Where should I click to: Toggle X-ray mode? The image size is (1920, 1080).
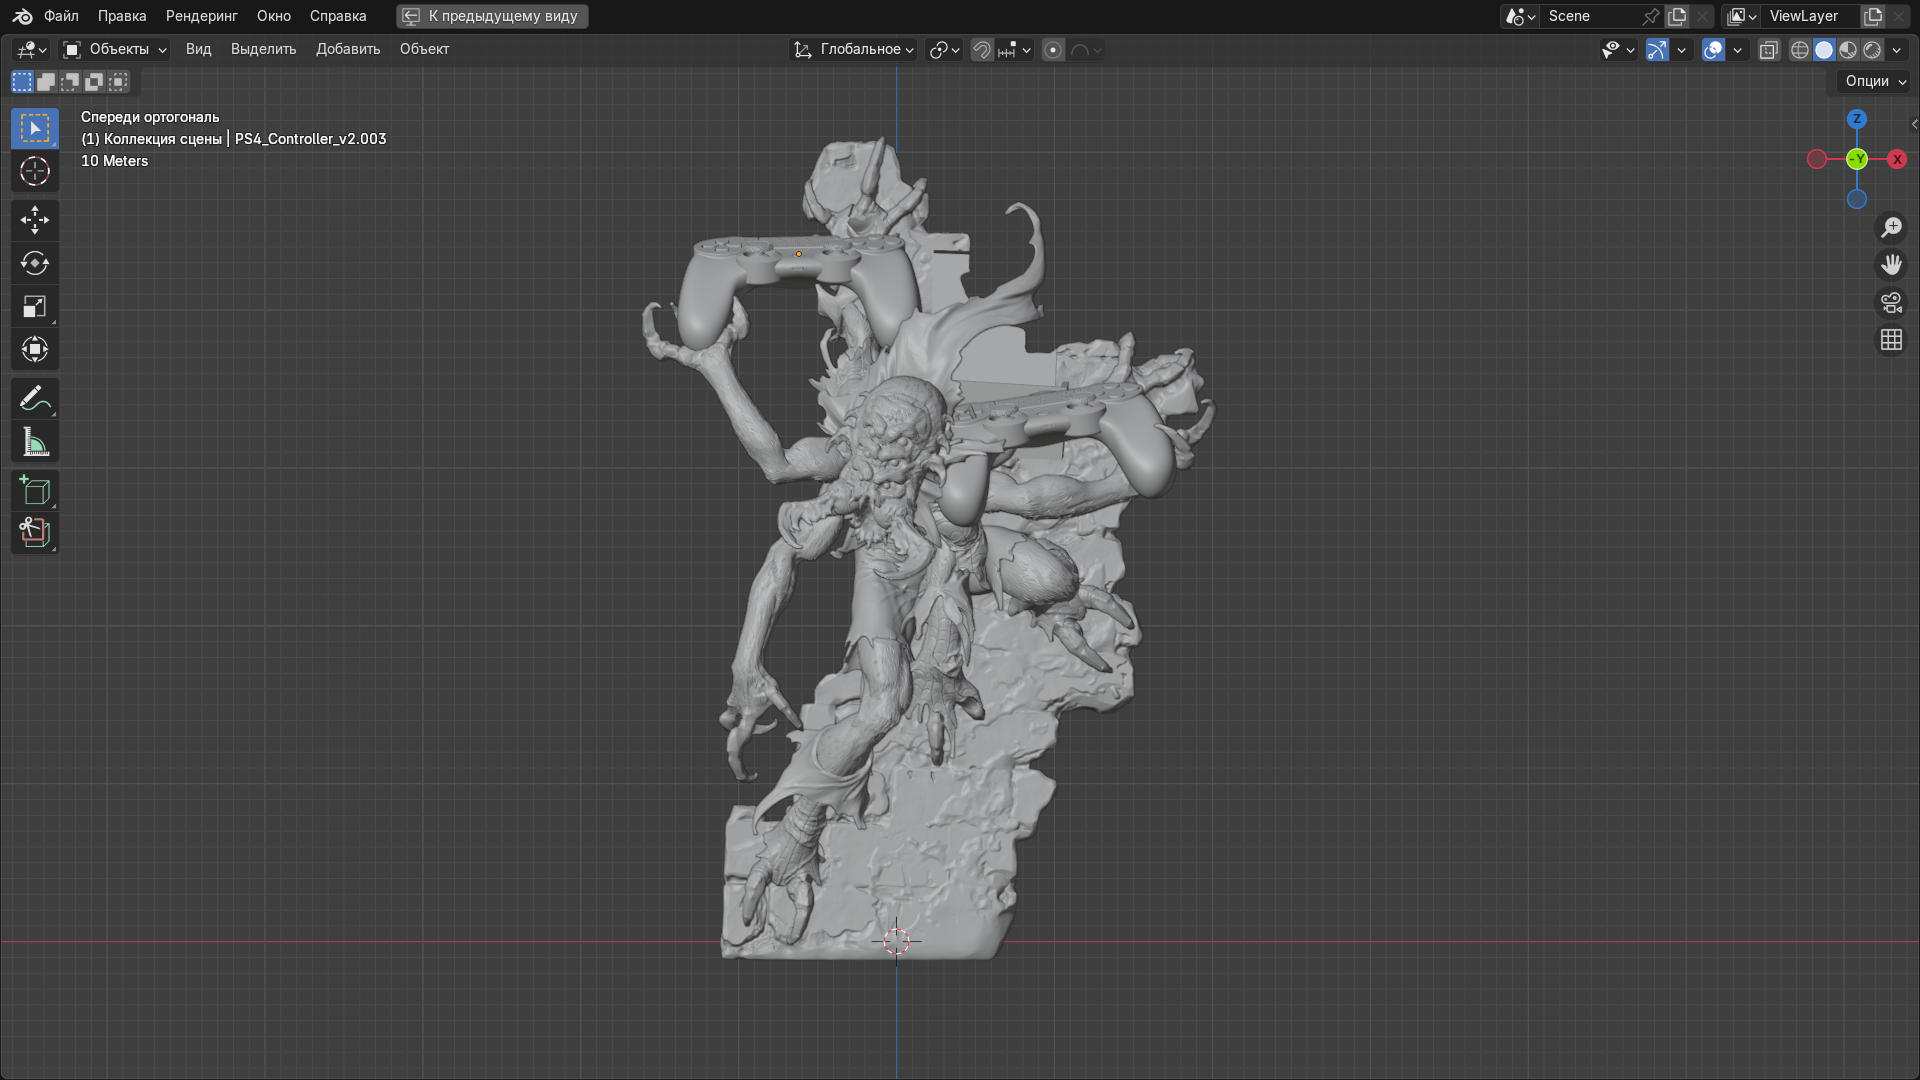(1769, 50)
